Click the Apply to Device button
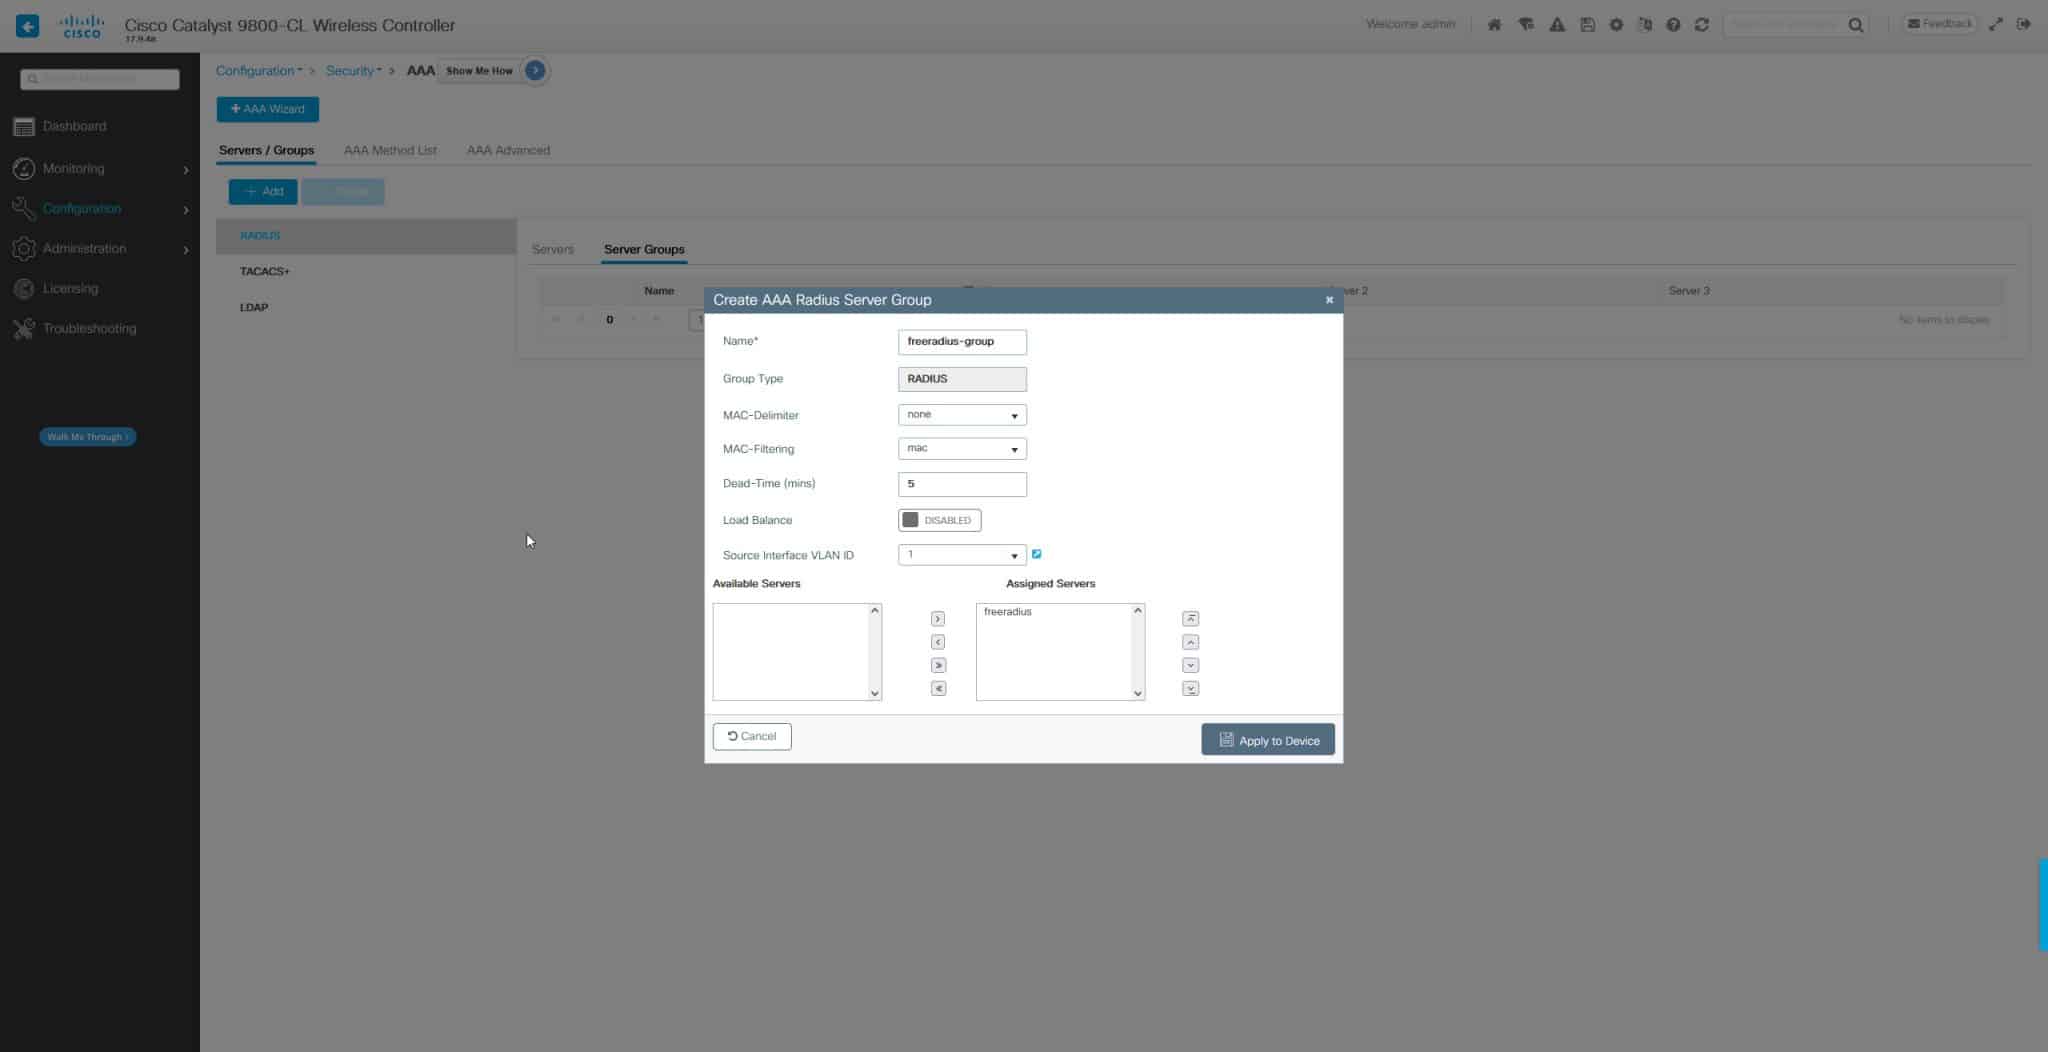 click(x=1268, y=740)
